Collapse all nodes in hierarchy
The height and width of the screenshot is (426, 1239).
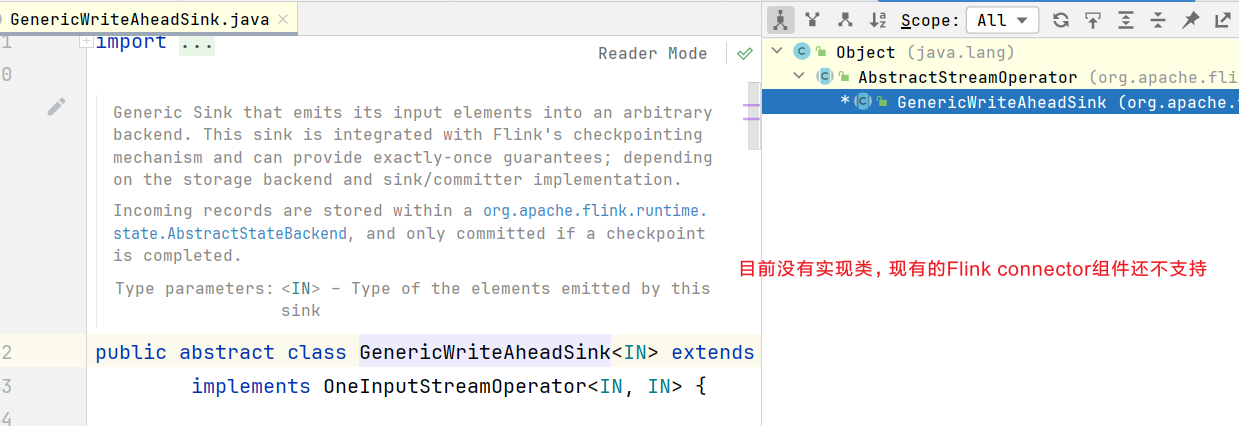1158,20
